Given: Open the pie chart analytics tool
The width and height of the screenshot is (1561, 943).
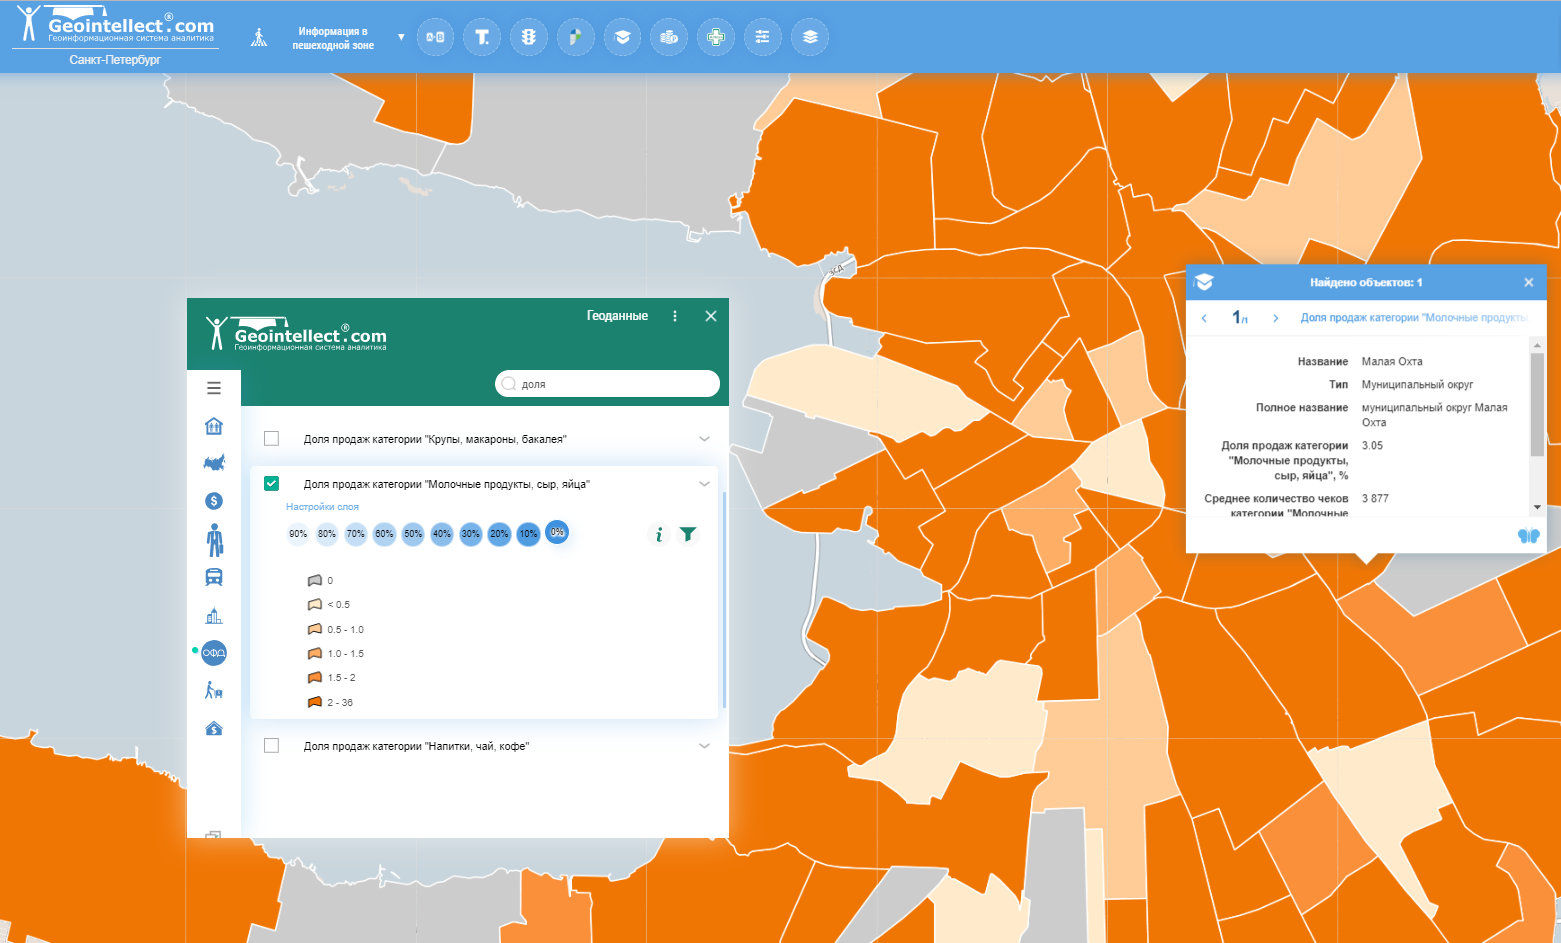Looking at the screenshot, I should point(576,37).
